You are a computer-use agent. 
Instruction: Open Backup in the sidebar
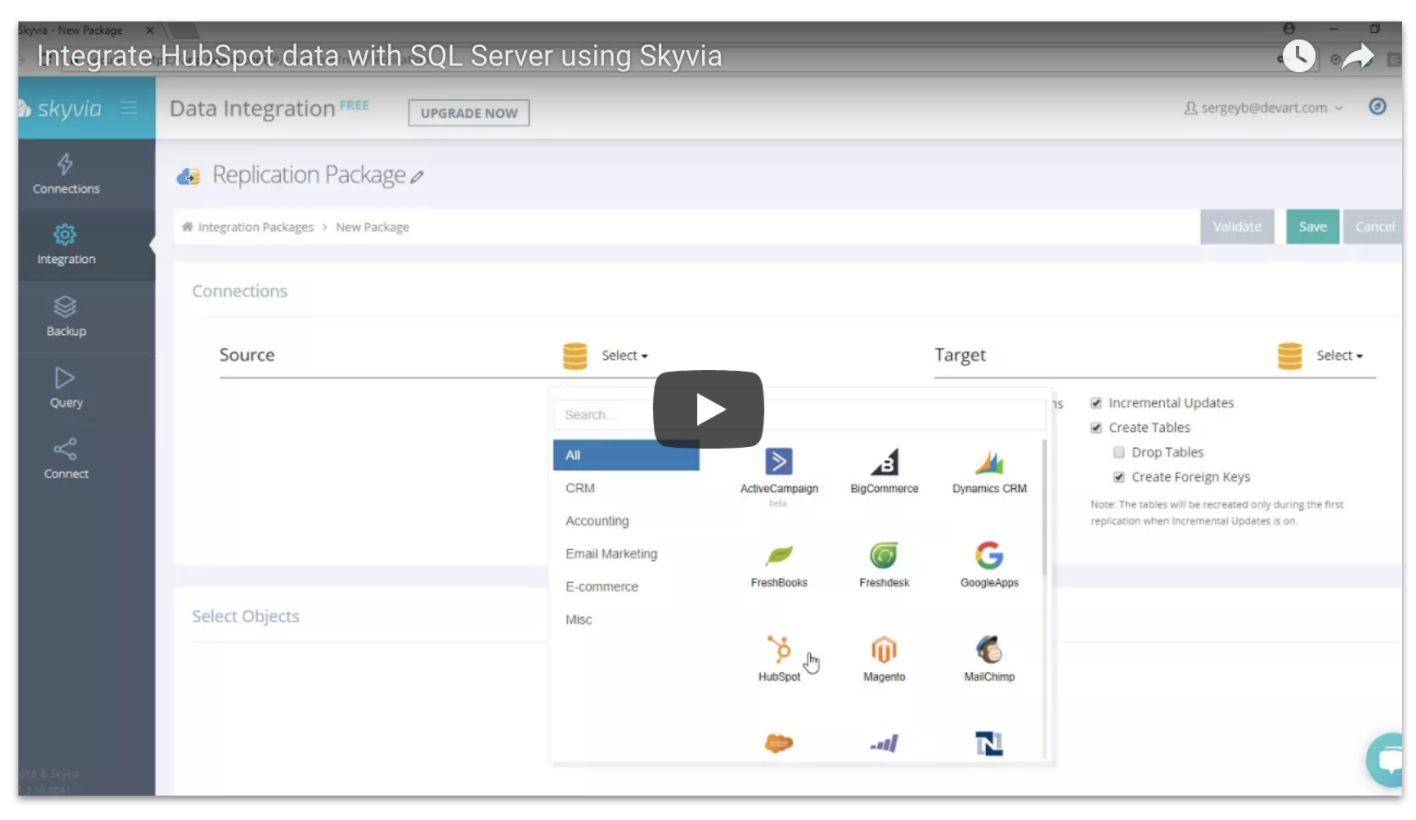pos(66,317)
